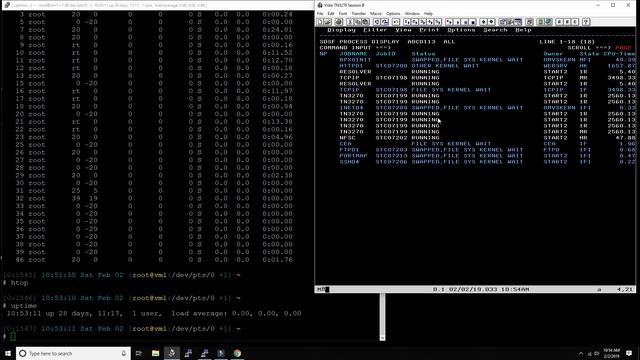Click the FTPD1 job name in SDSF

click(x=349, y=150)
